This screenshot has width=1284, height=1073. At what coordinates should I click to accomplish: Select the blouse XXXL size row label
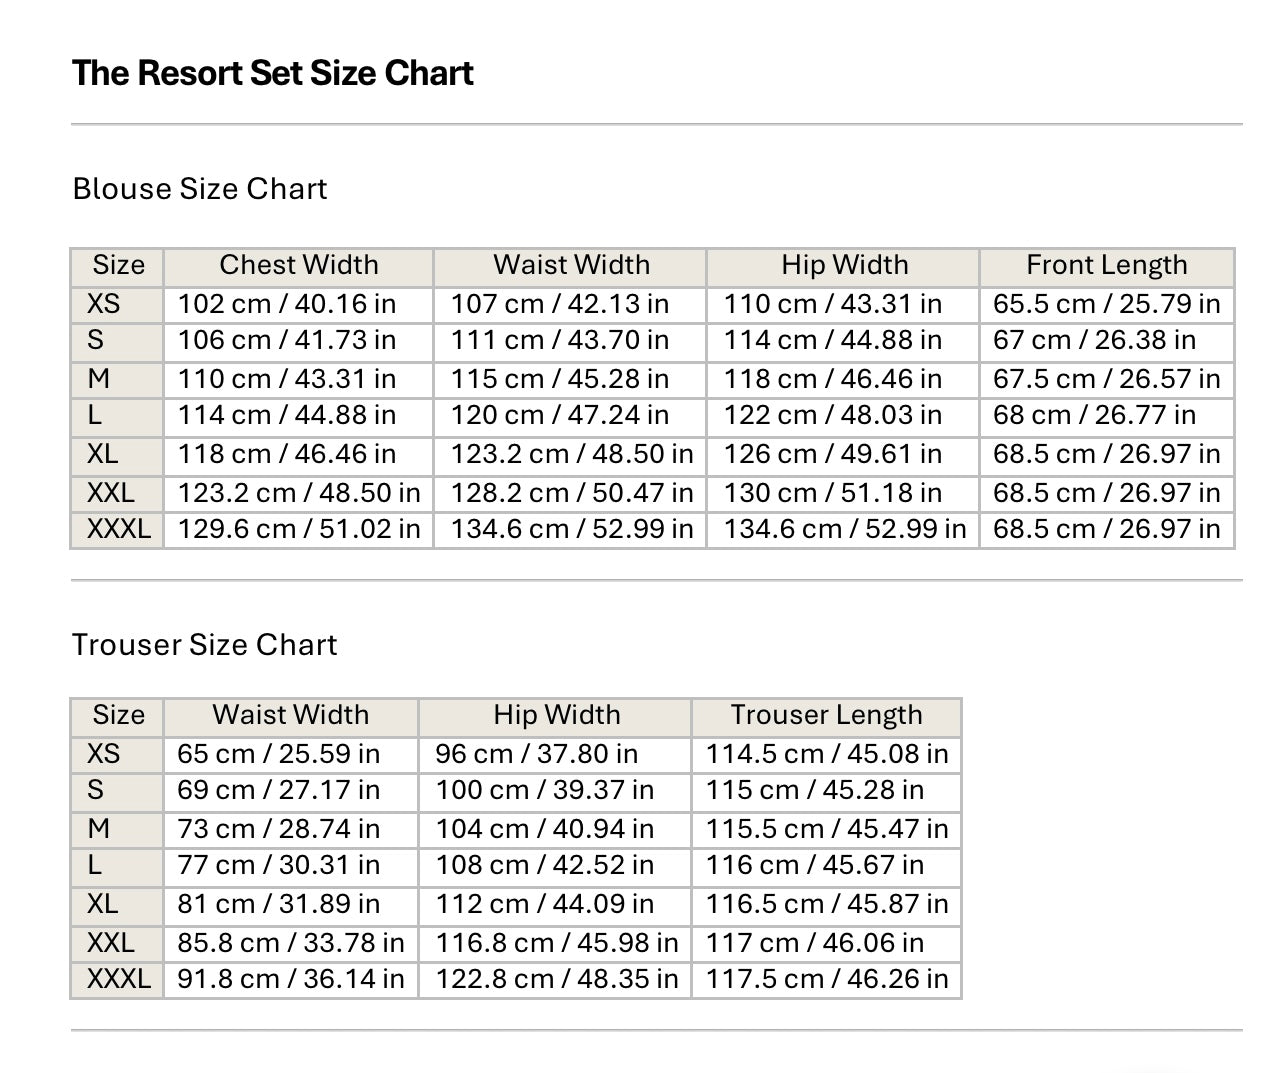118,529
